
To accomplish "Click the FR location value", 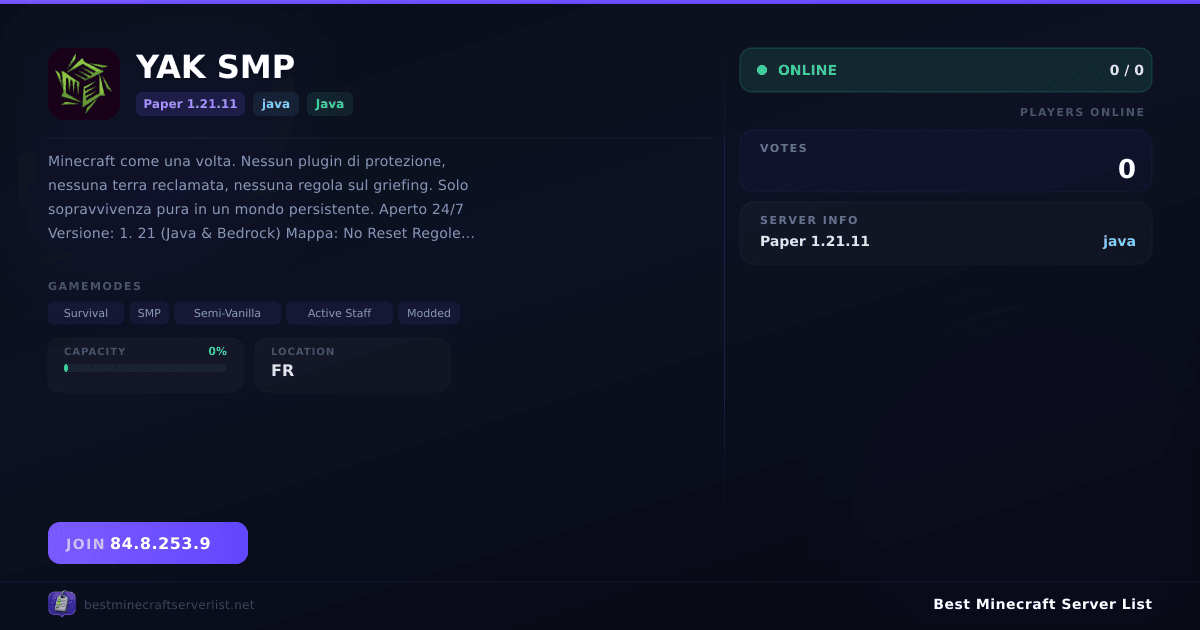I will click(282, 370).
